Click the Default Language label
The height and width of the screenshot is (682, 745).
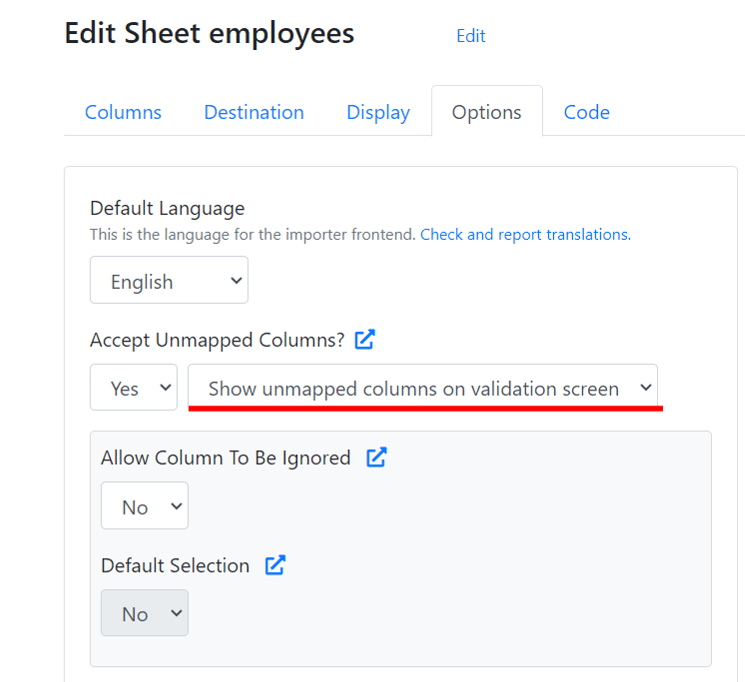coord(167,208)
